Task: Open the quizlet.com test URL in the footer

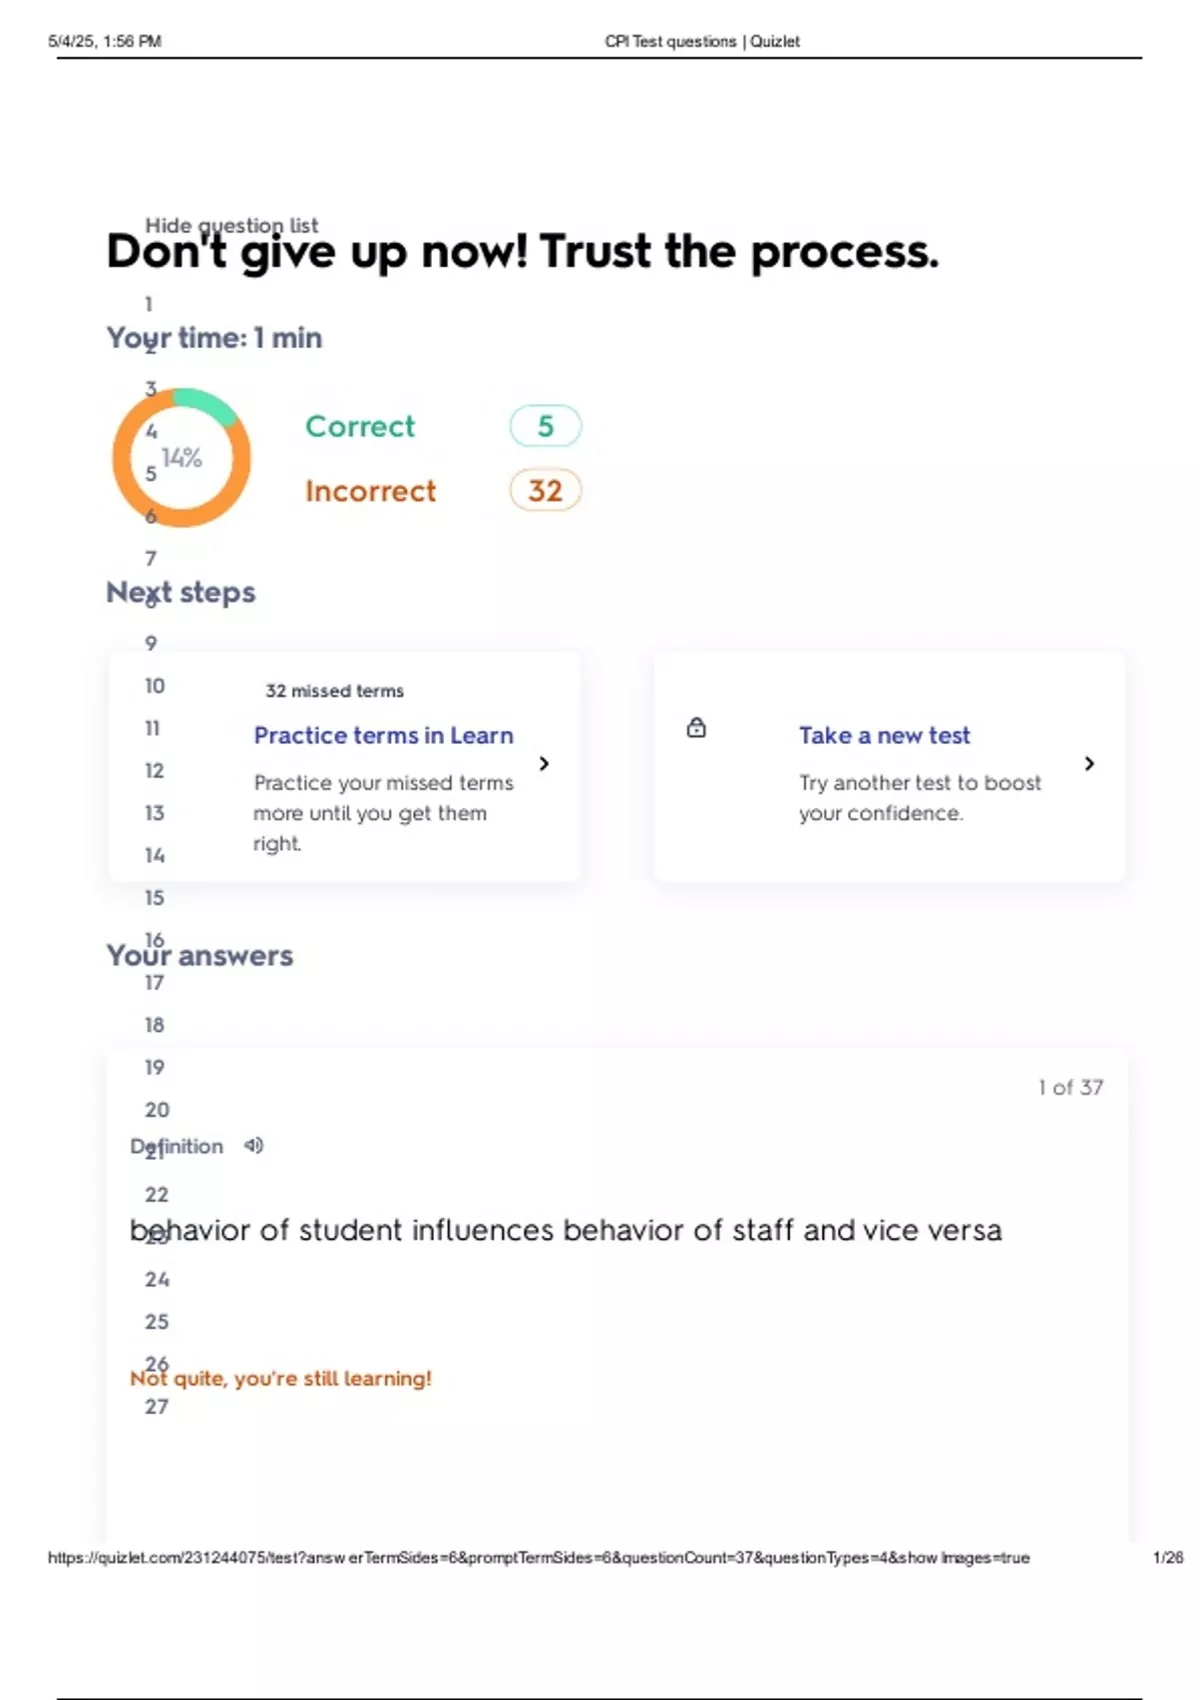Action: click(x=538, y=1558)
